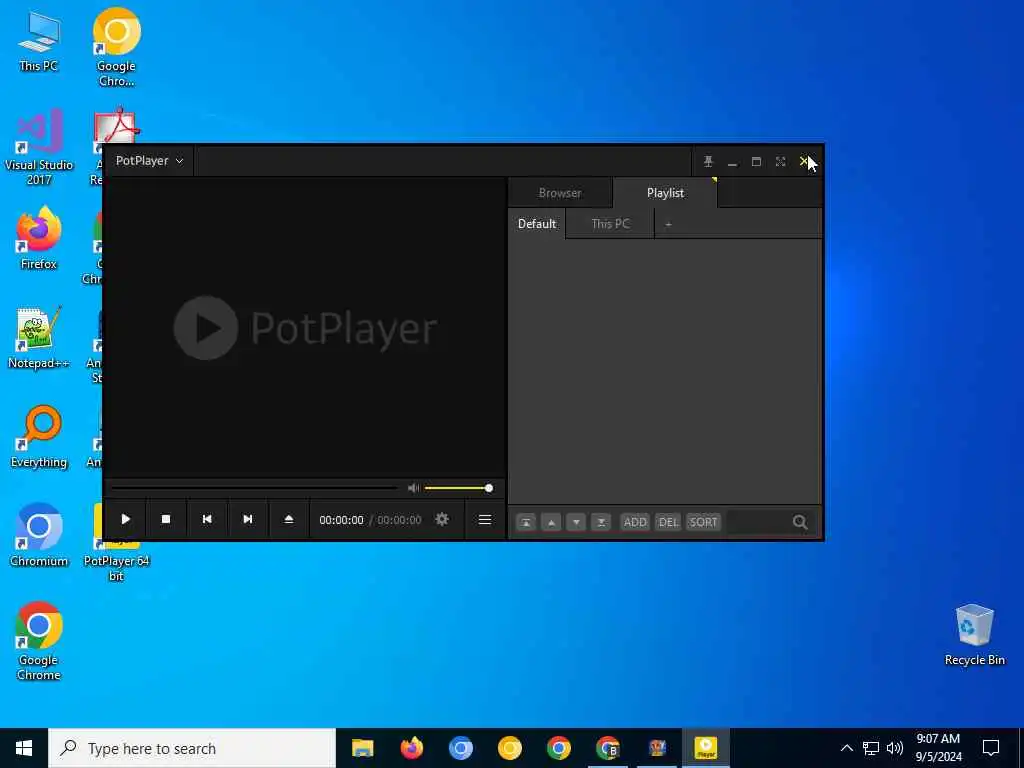Maximize the PotPlayer window
Screen dimensions: 1024x768
pyautogui.click(x=756, y=161)
